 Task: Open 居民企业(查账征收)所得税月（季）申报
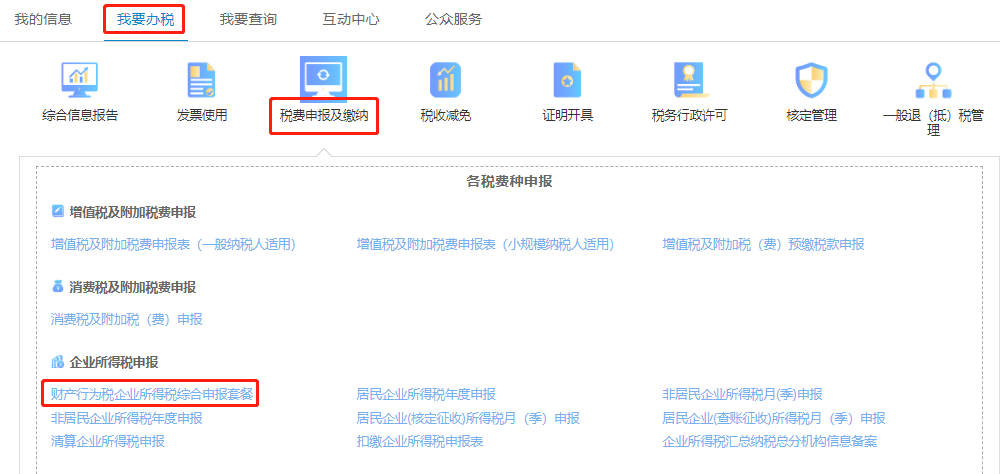point(774,418)
